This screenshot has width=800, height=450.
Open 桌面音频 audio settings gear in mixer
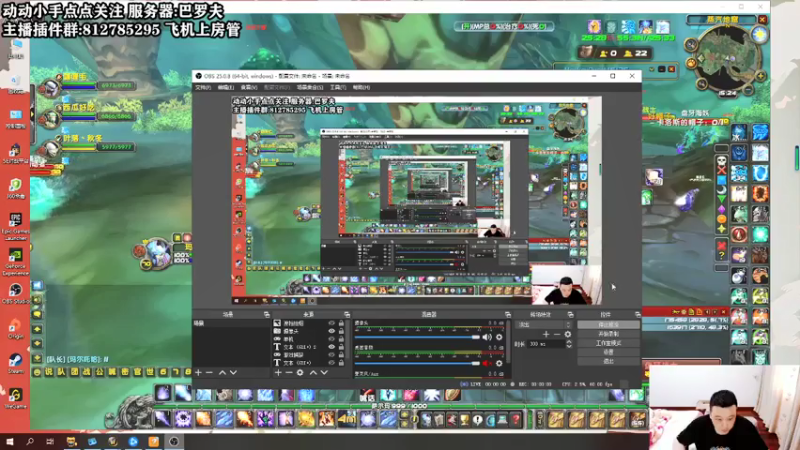(x=499, y=363)
